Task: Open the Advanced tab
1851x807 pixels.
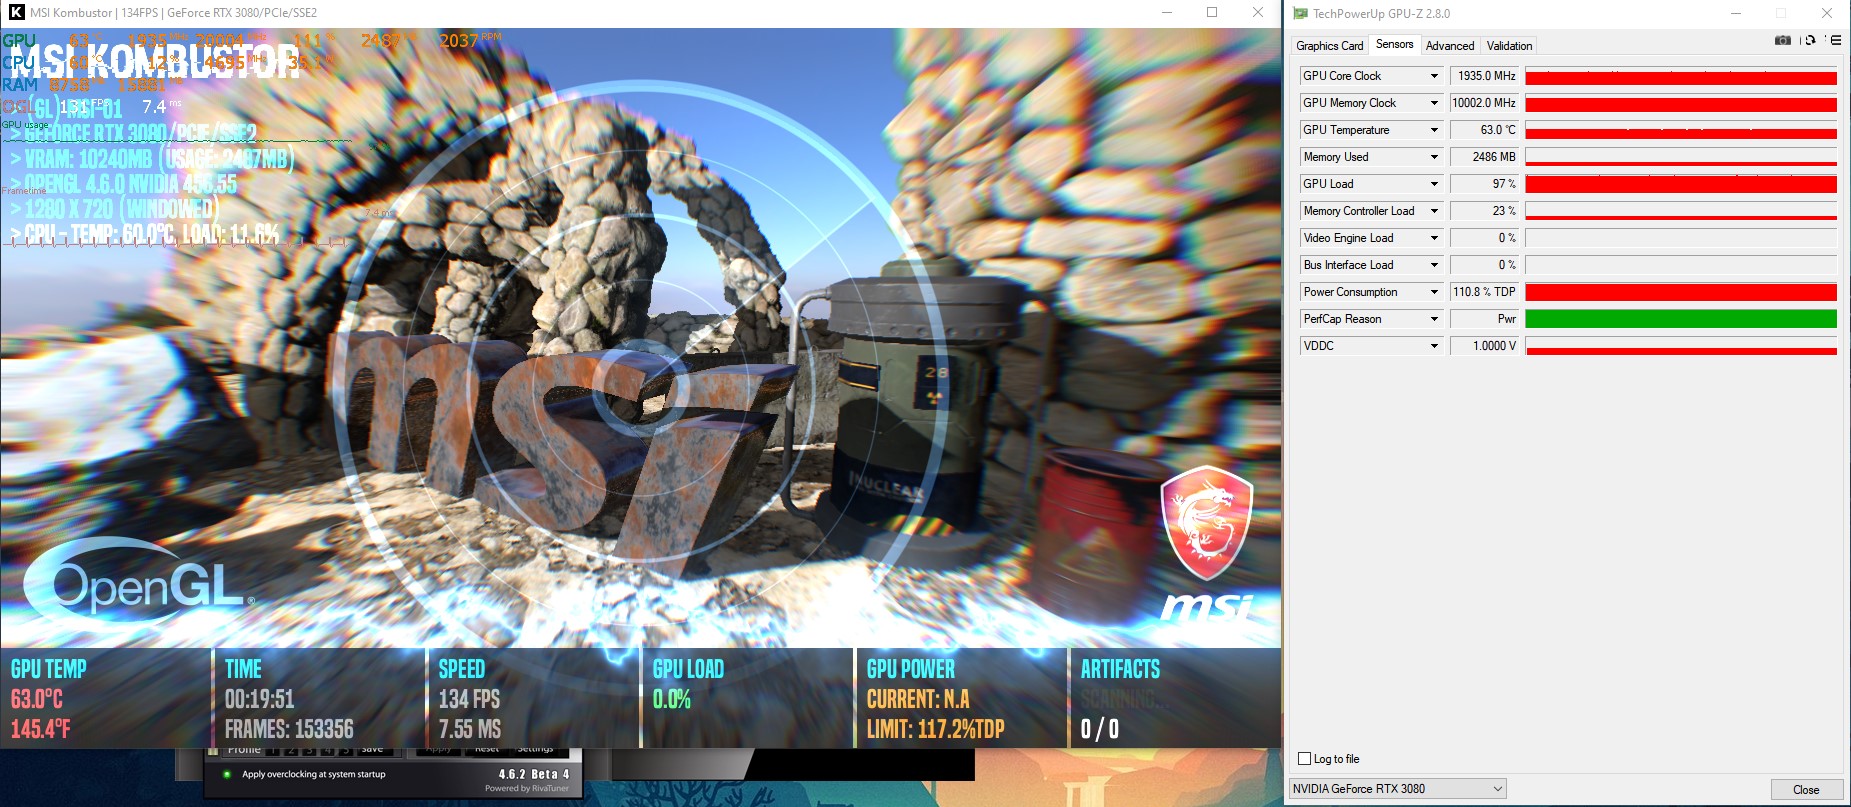Action: (x=1450, y=46)
